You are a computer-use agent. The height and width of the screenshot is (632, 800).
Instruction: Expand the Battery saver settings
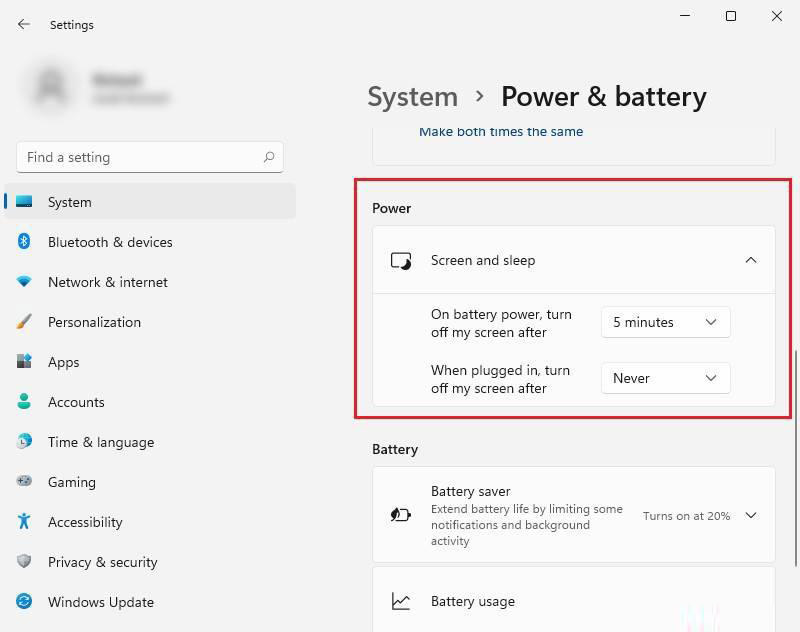[x=750, y=515]
